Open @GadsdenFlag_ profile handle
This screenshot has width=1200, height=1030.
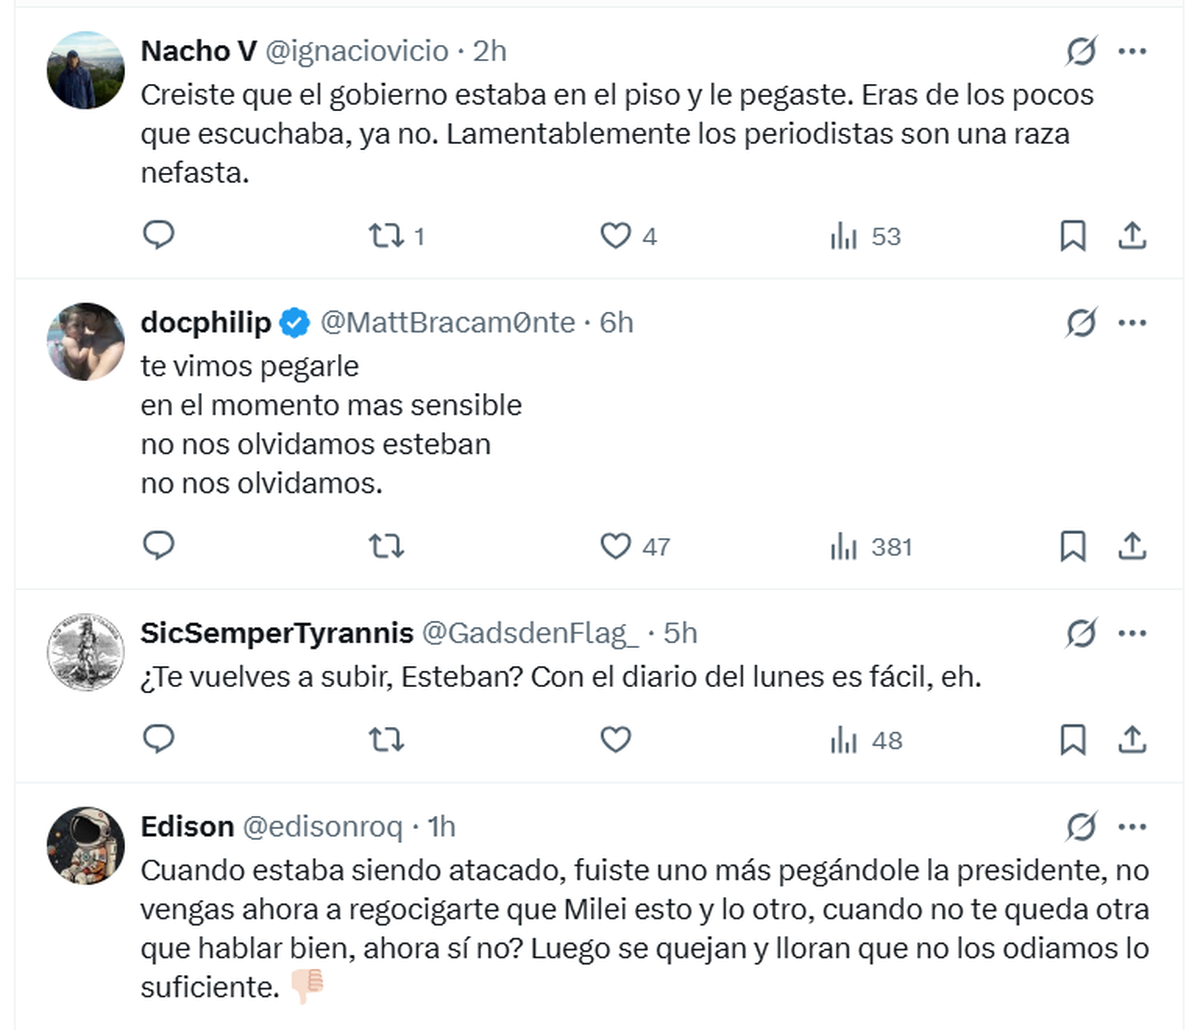(529, 633)
